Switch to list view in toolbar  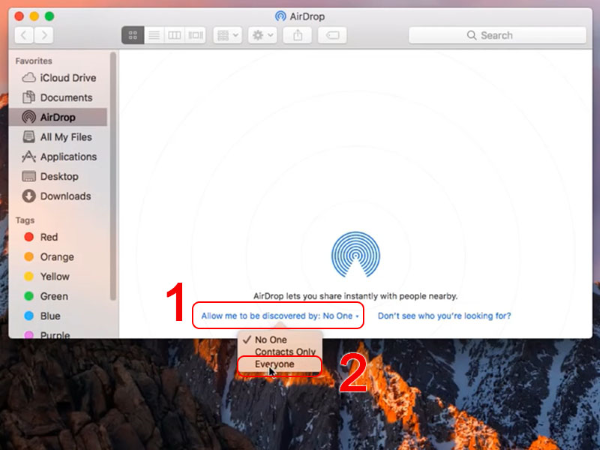(x=153, y=35)
